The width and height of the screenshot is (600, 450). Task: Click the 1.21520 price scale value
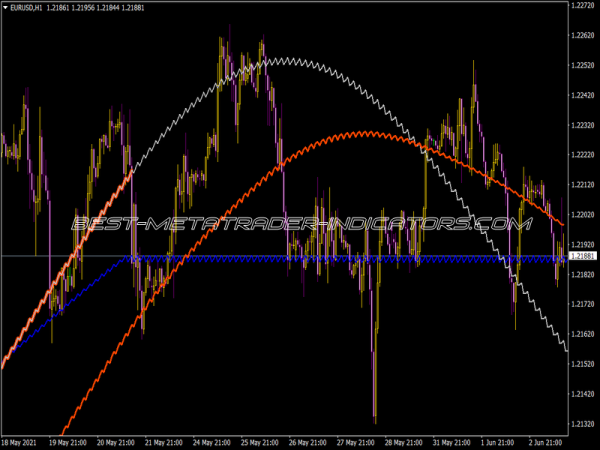pos(584,364)
